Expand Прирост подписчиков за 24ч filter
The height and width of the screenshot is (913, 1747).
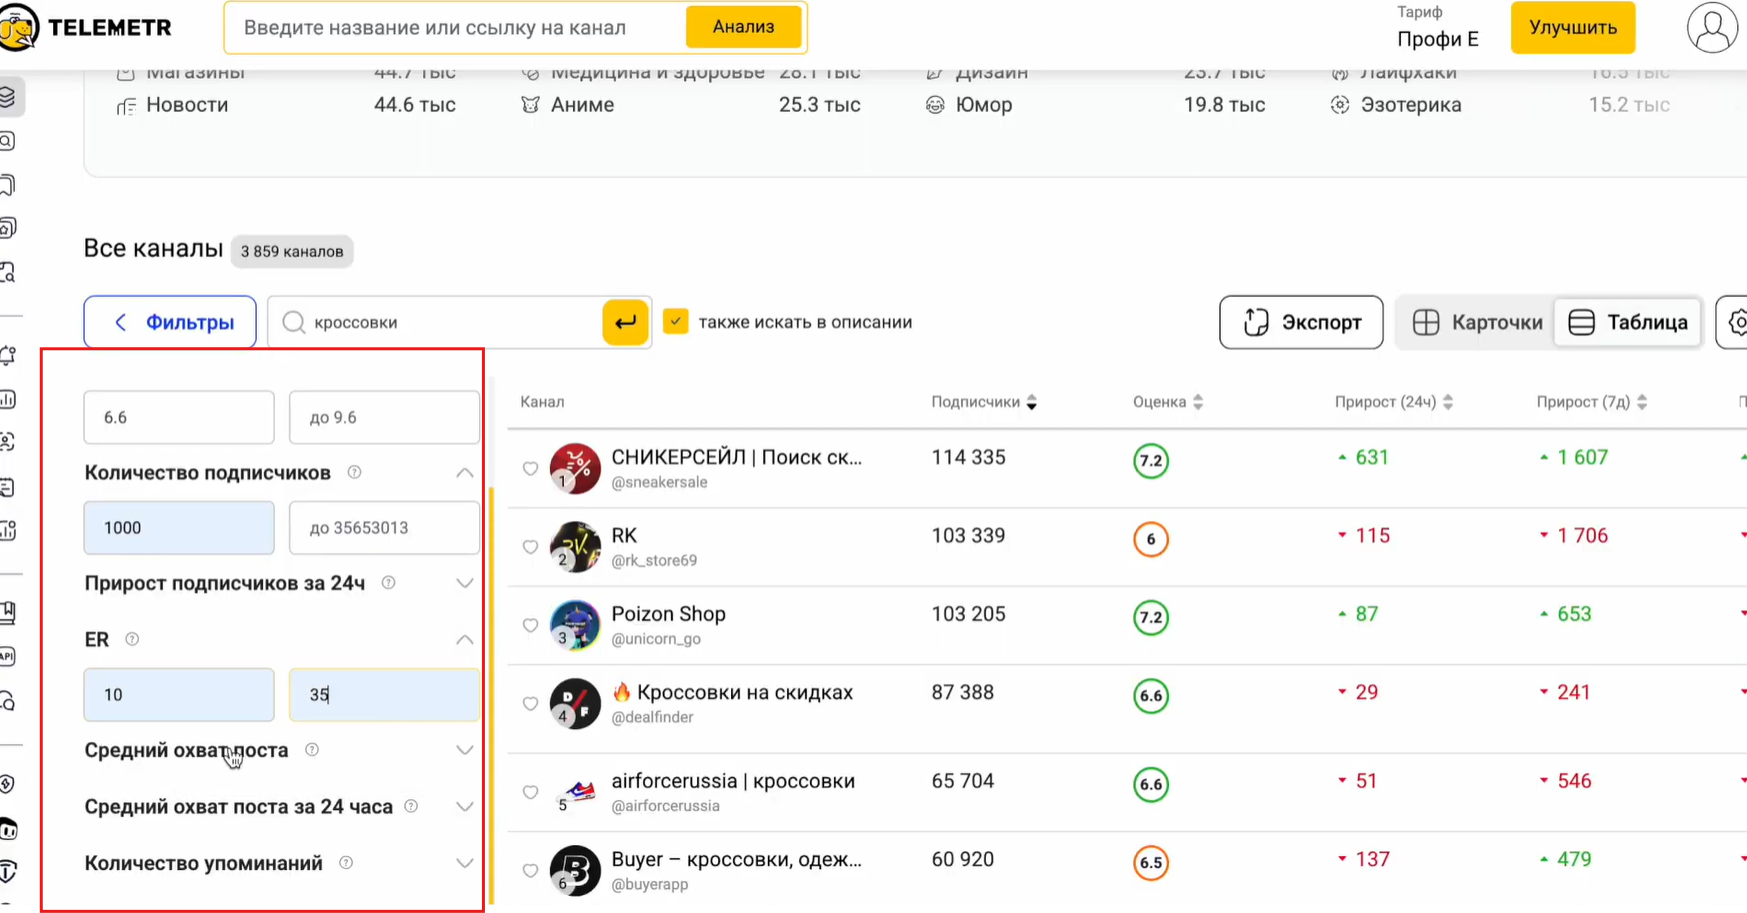coord(464,583)
